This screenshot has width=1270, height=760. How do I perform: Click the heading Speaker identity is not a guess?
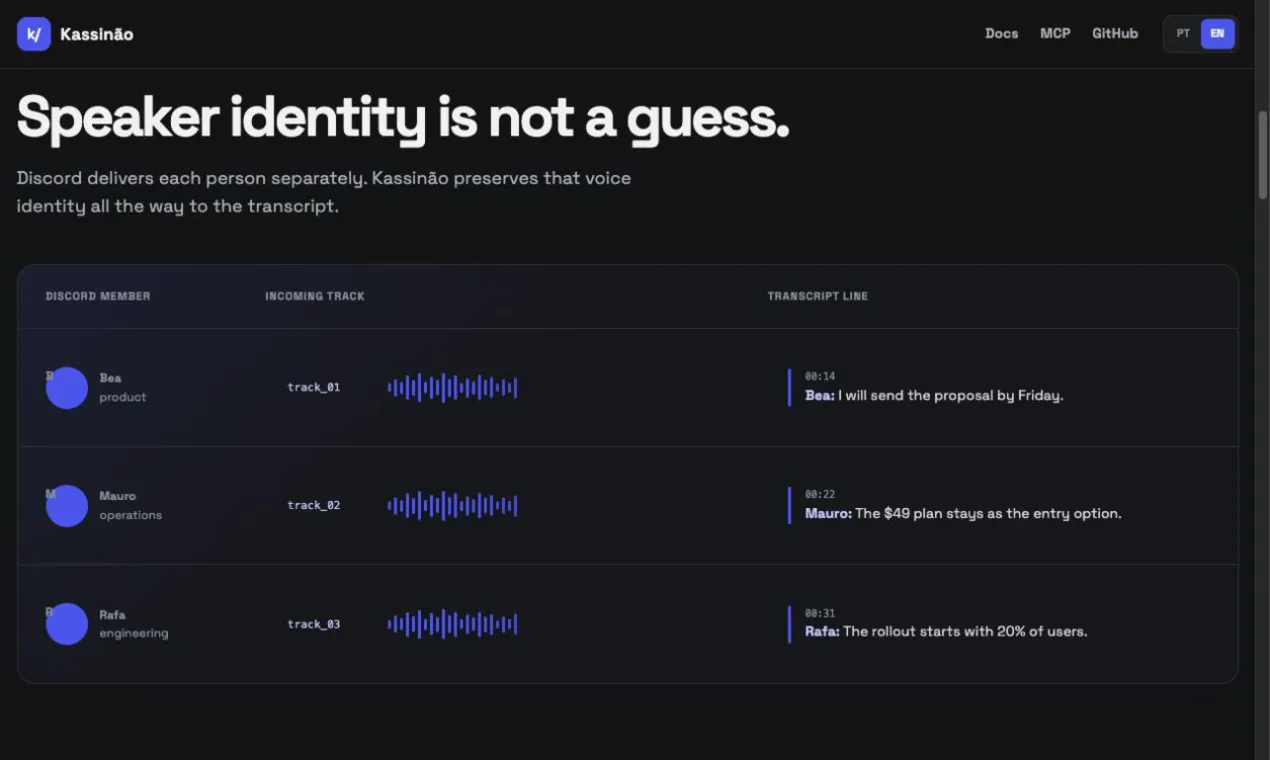[x=403, y=118]
